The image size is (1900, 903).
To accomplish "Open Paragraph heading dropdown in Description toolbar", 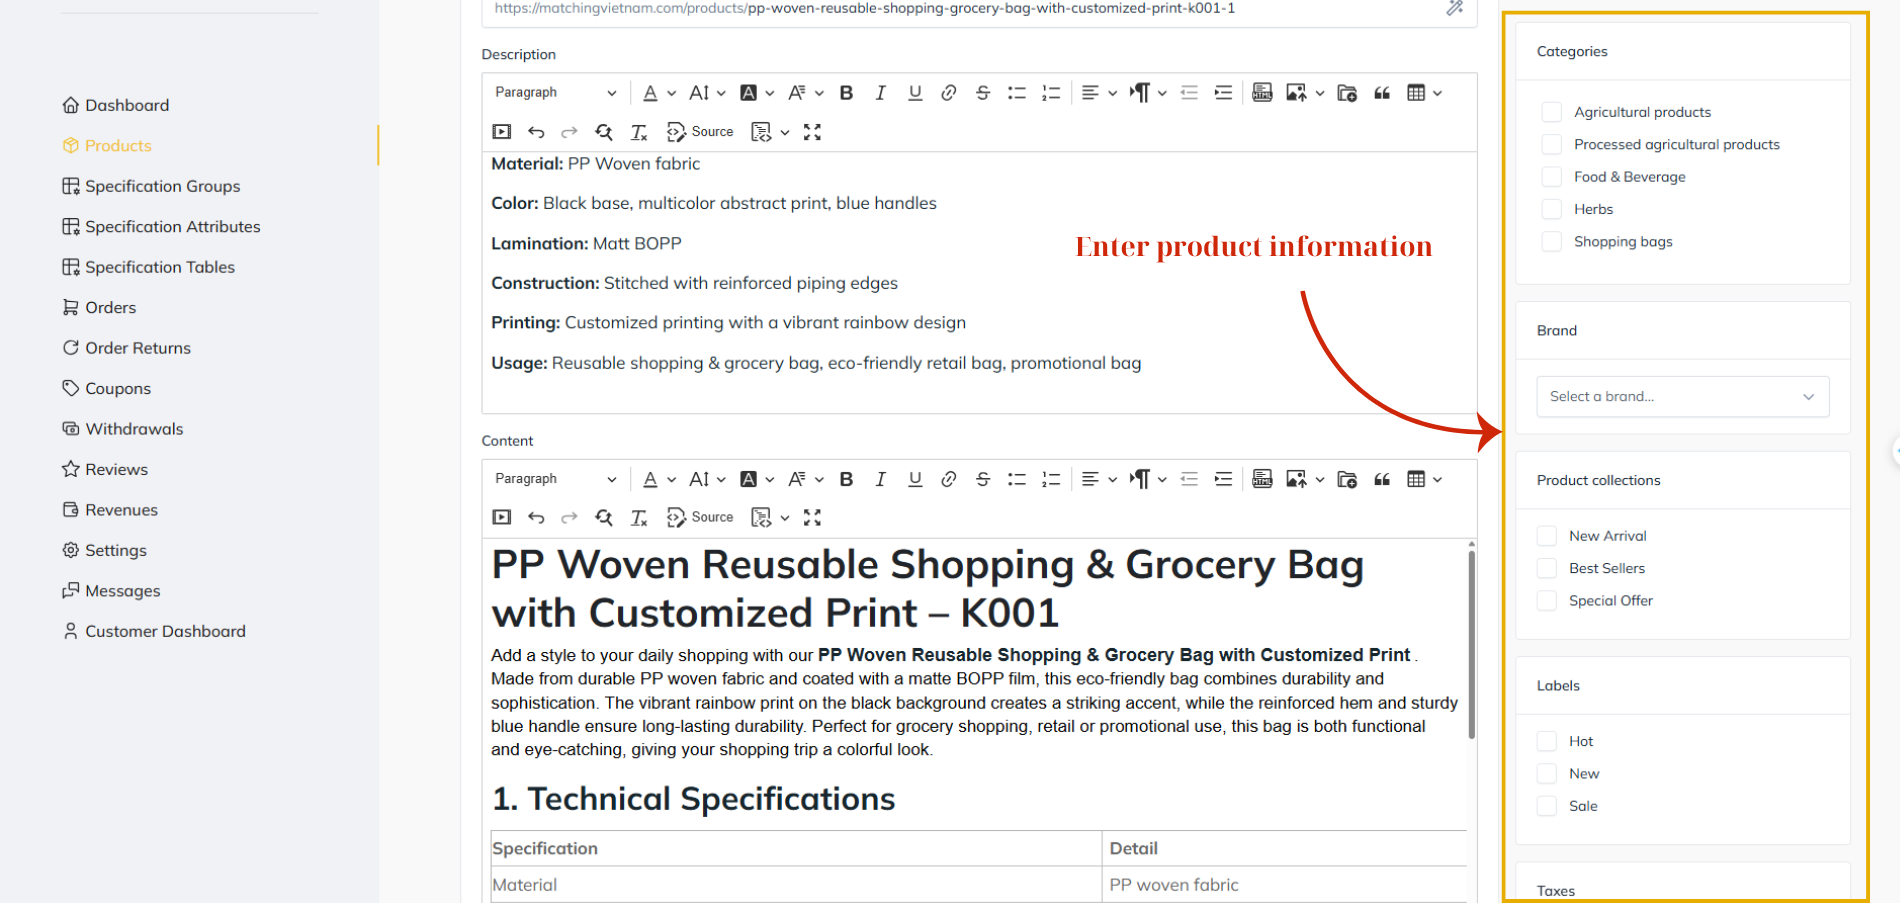I will (555, 93).
